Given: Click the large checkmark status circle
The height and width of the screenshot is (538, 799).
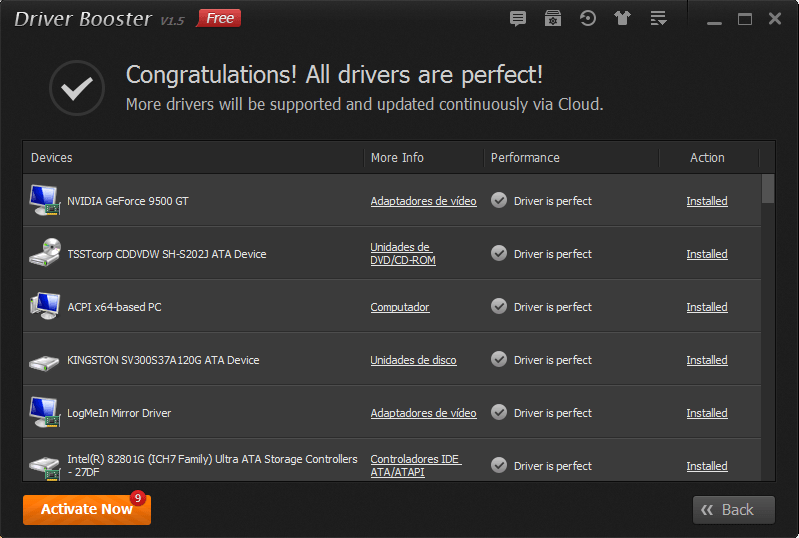Looking at the screenshot, I should (x=77, y=88).
